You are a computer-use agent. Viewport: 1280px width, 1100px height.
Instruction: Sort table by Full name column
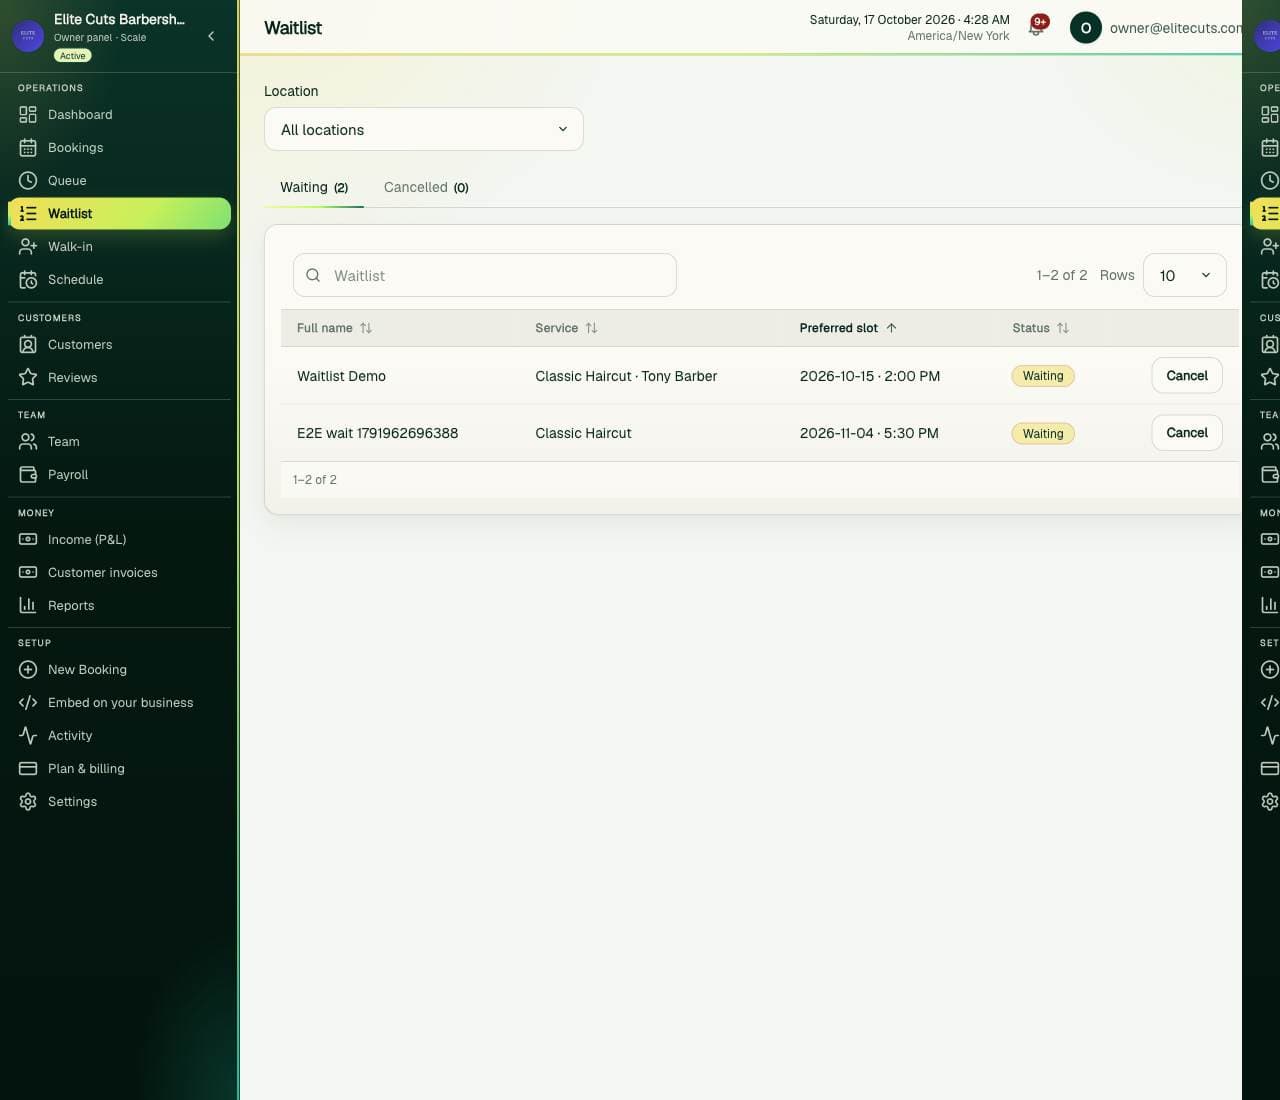tap(334, 328)
